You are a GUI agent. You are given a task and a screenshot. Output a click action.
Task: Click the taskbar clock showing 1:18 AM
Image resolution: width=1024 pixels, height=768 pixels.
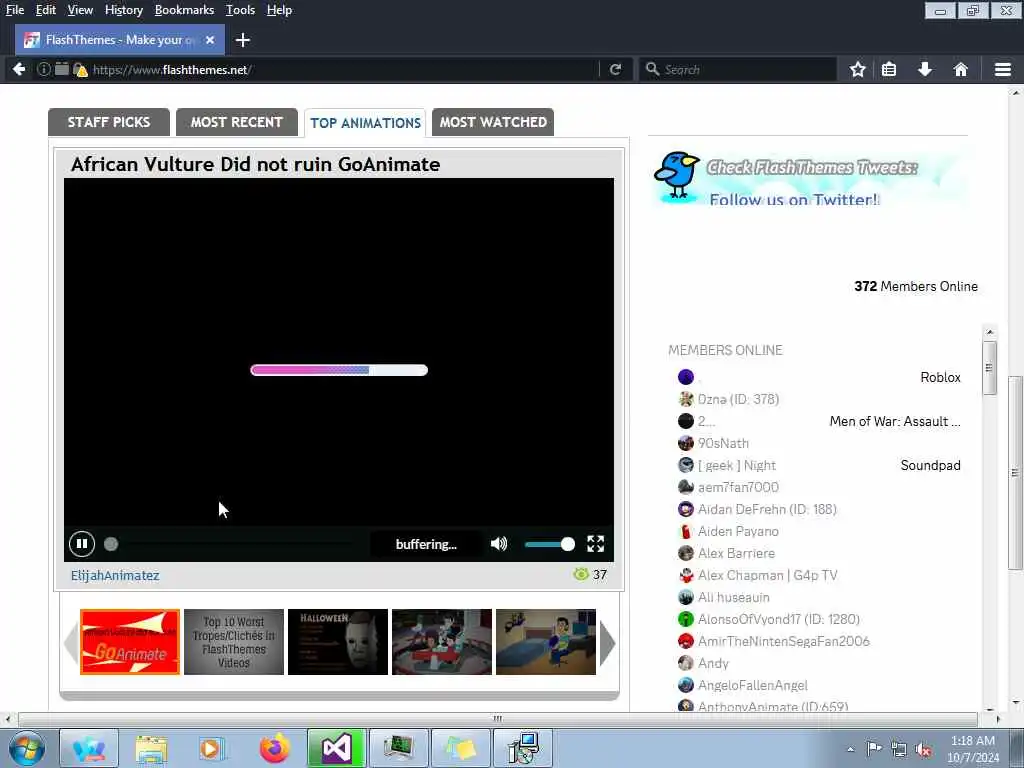coord(972,749)
